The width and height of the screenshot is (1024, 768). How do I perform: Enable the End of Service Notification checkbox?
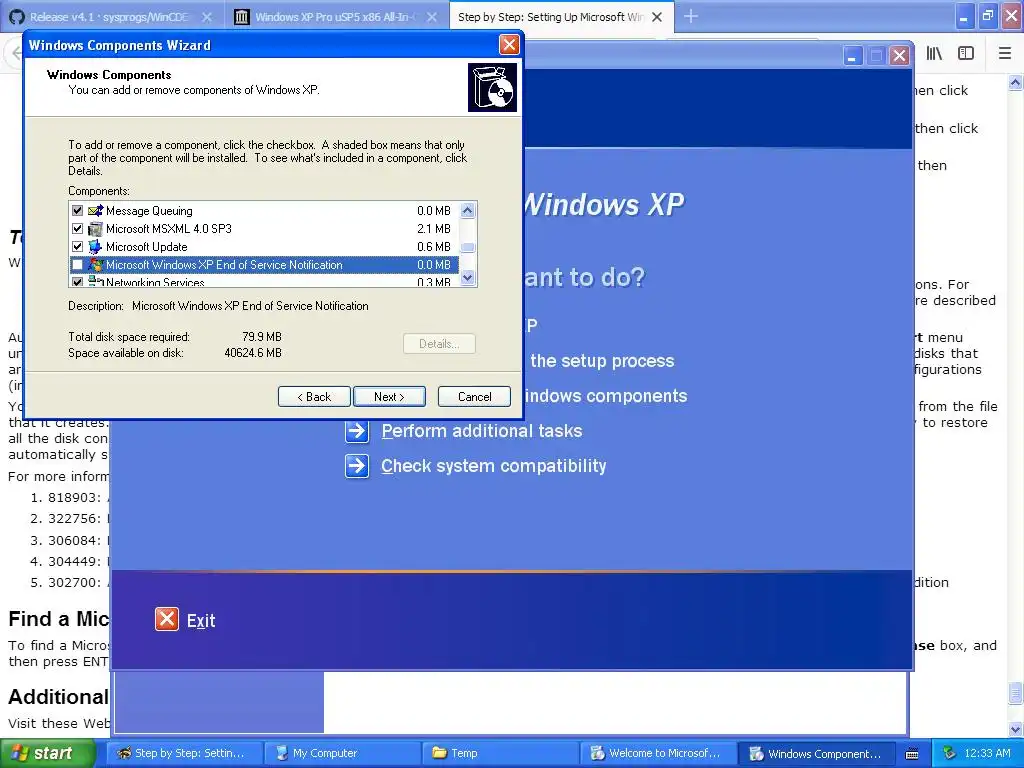pos(78,264)
